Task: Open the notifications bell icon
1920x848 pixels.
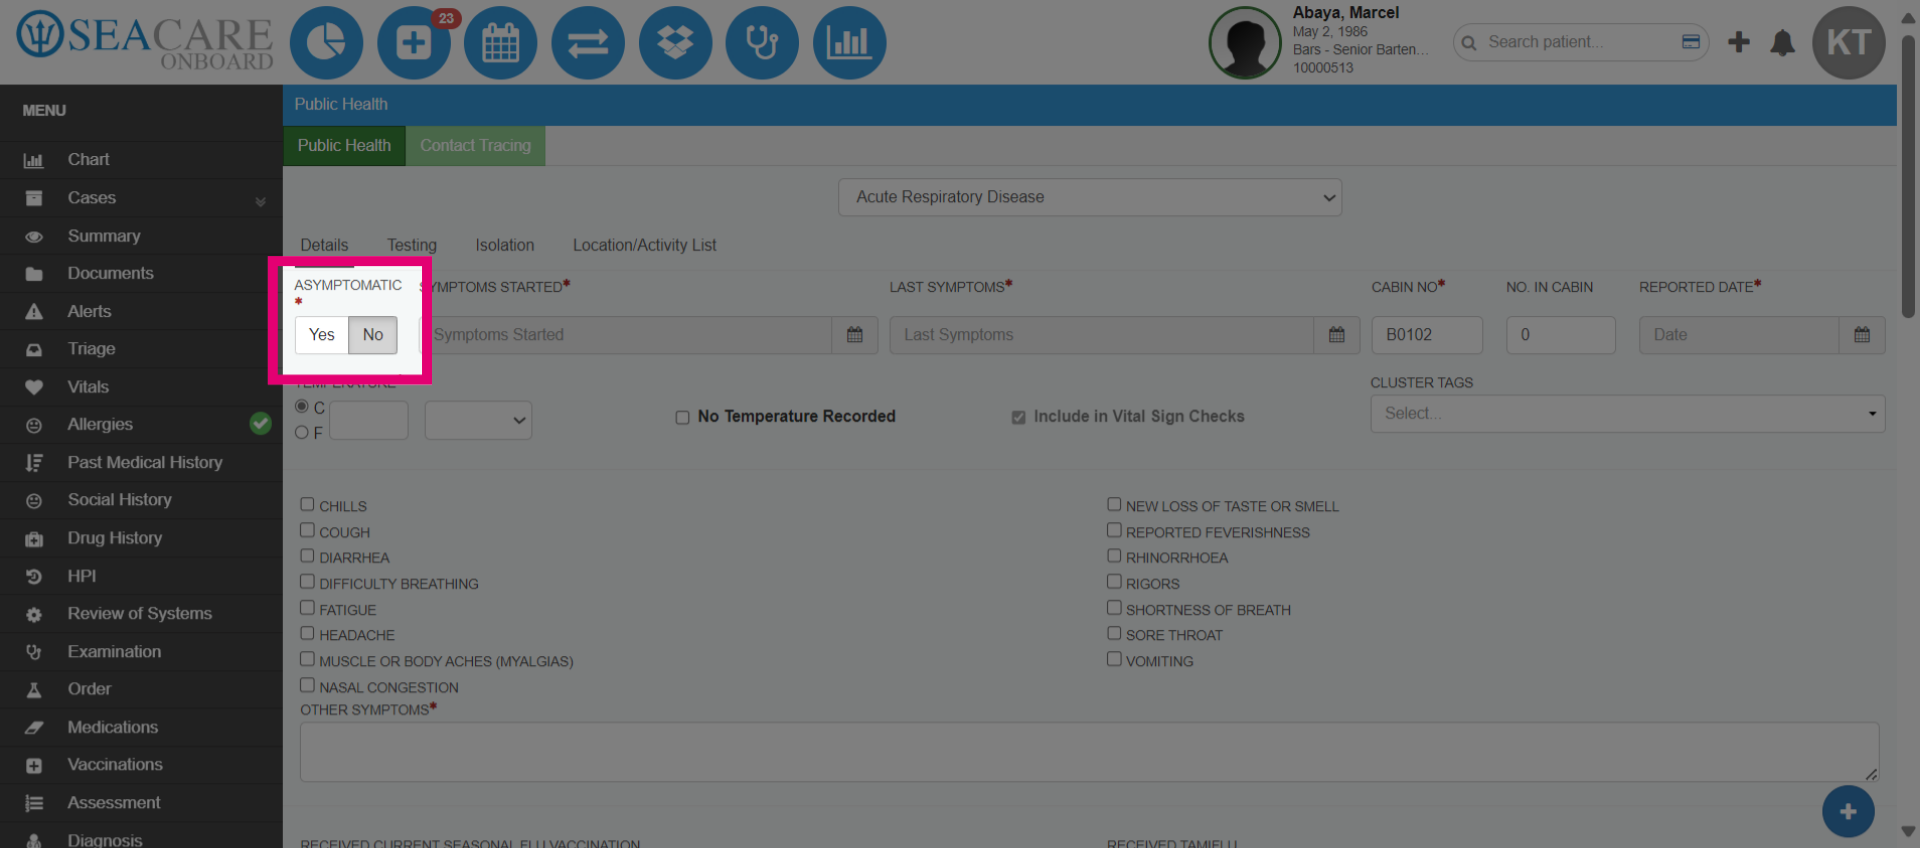Action: point(1782,43)
